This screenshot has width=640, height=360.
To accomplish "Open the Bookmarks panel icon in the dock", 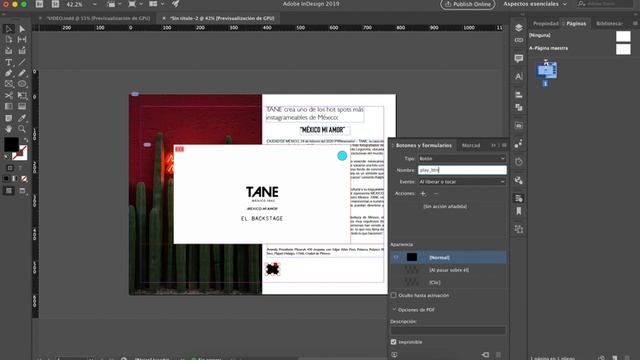I will [x=519, y=211].
